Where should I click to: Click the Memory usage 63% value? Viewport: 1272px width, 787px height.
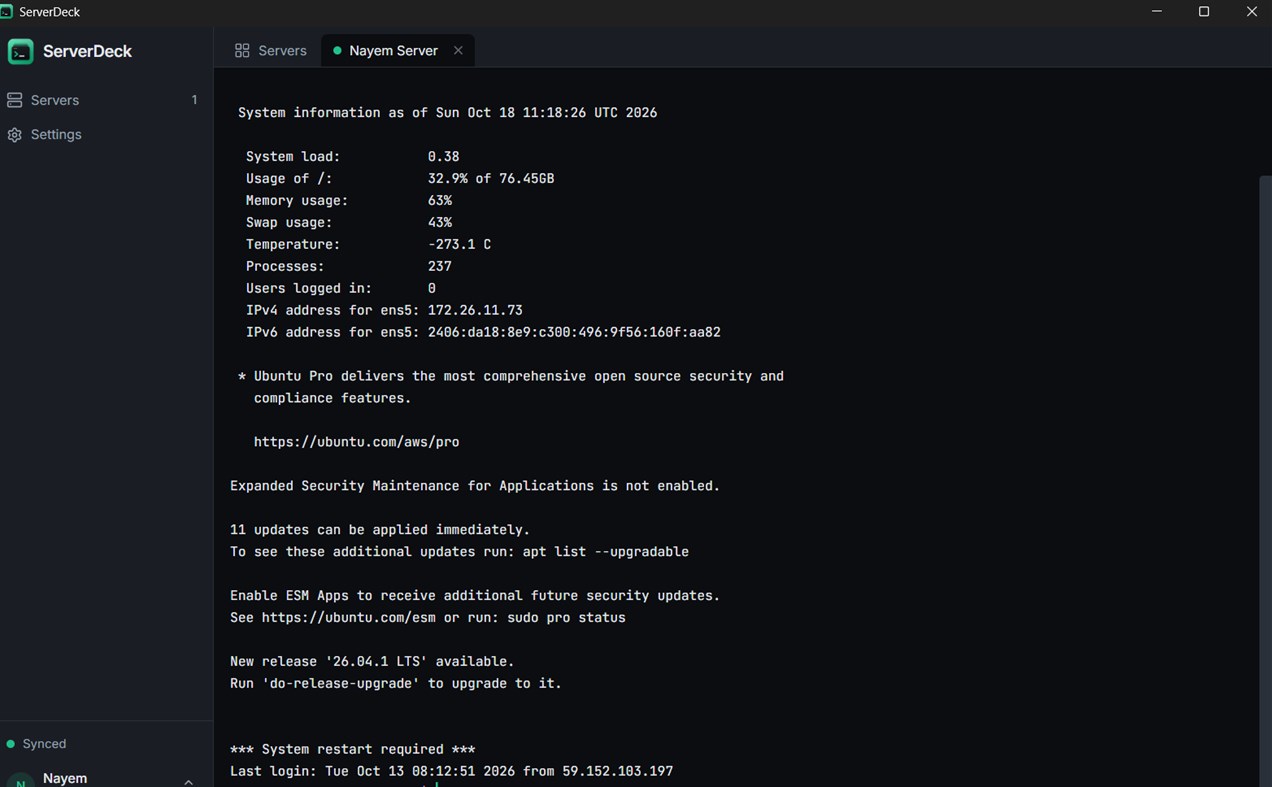pyautogui.click(x=440, y=200)
